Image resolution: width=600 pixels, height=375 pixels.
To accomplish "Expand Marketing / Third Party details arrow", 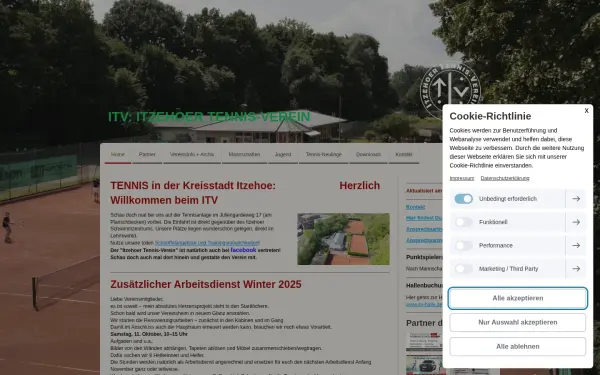I will point(576,269).
